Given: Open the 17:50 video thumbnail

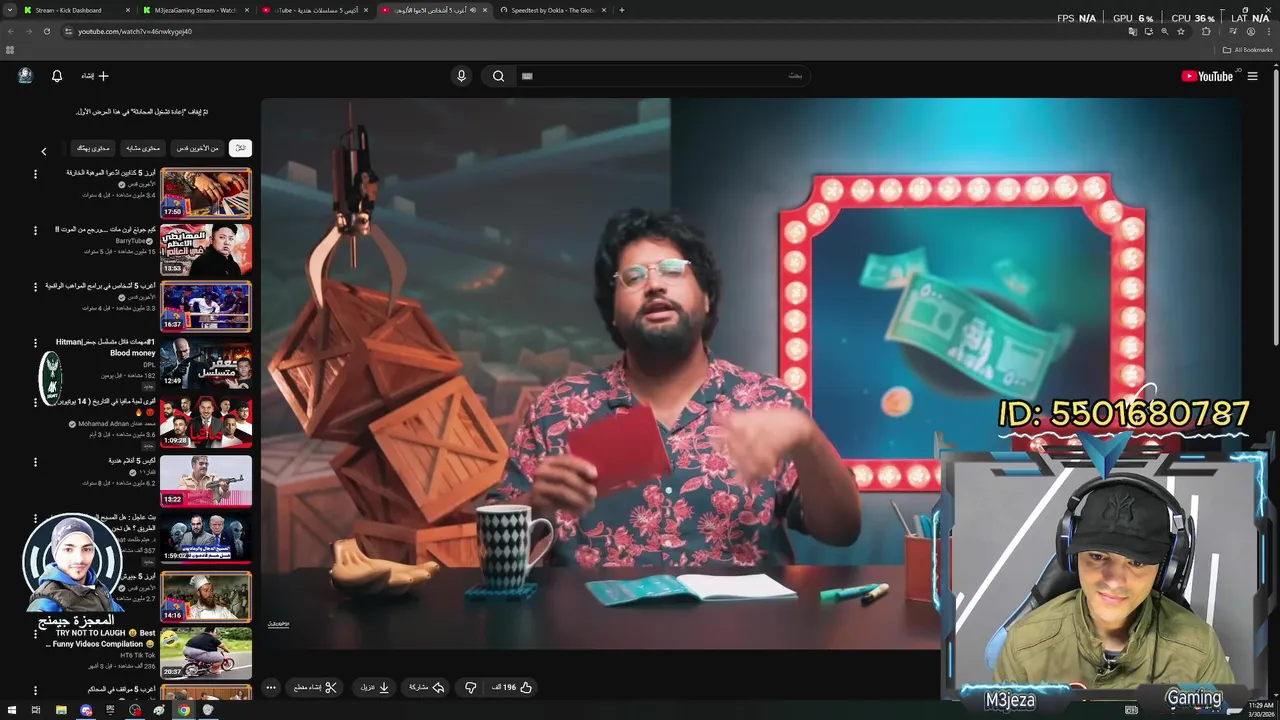Looking at the screenshot, I should [206, 193].
